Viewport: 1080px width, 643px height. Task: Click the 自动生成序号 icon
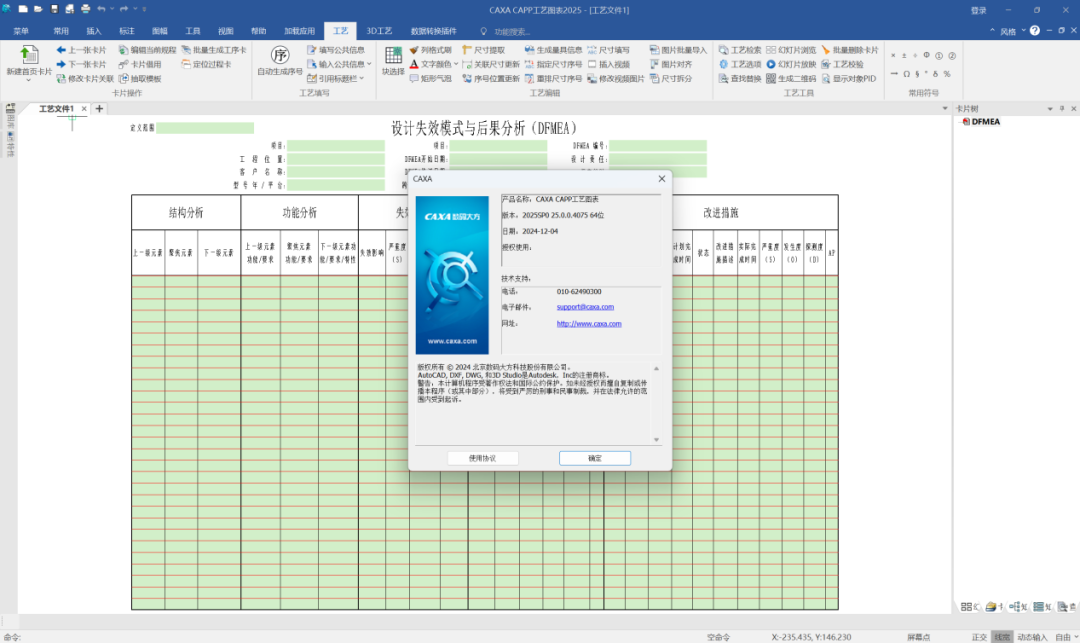[280, 56]
